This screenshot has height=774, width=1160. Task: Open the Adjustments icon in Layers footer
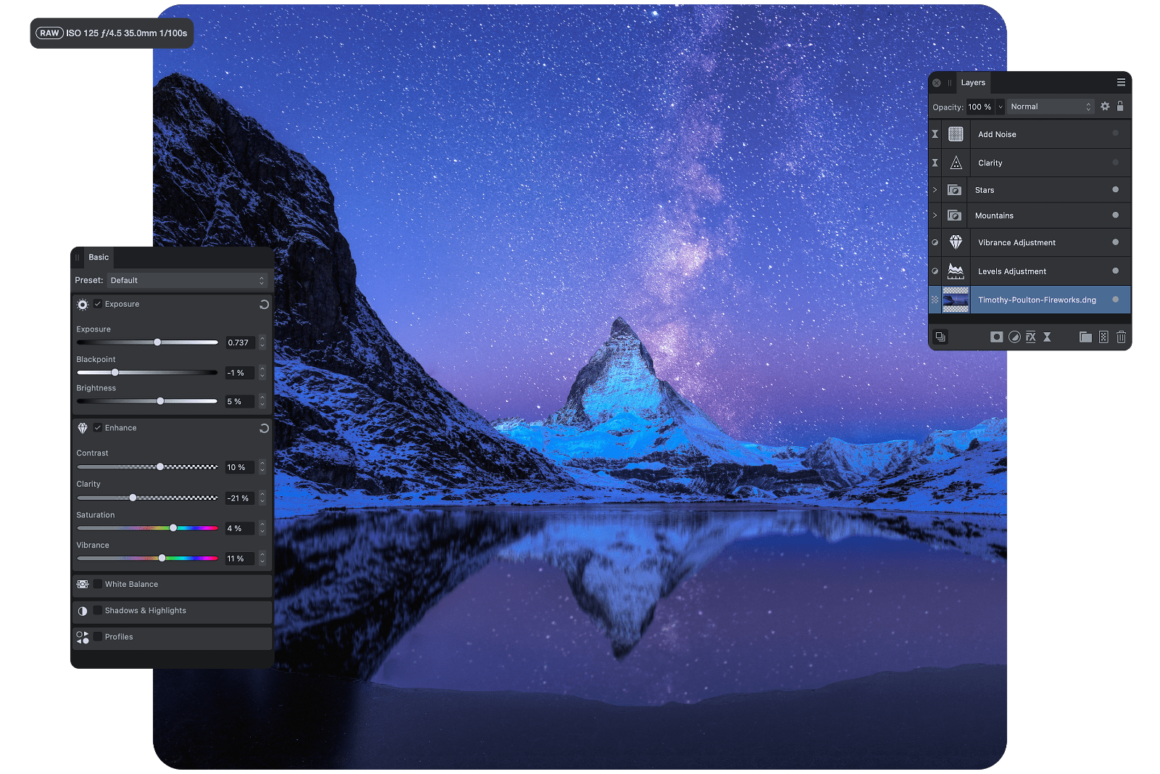1013,337
